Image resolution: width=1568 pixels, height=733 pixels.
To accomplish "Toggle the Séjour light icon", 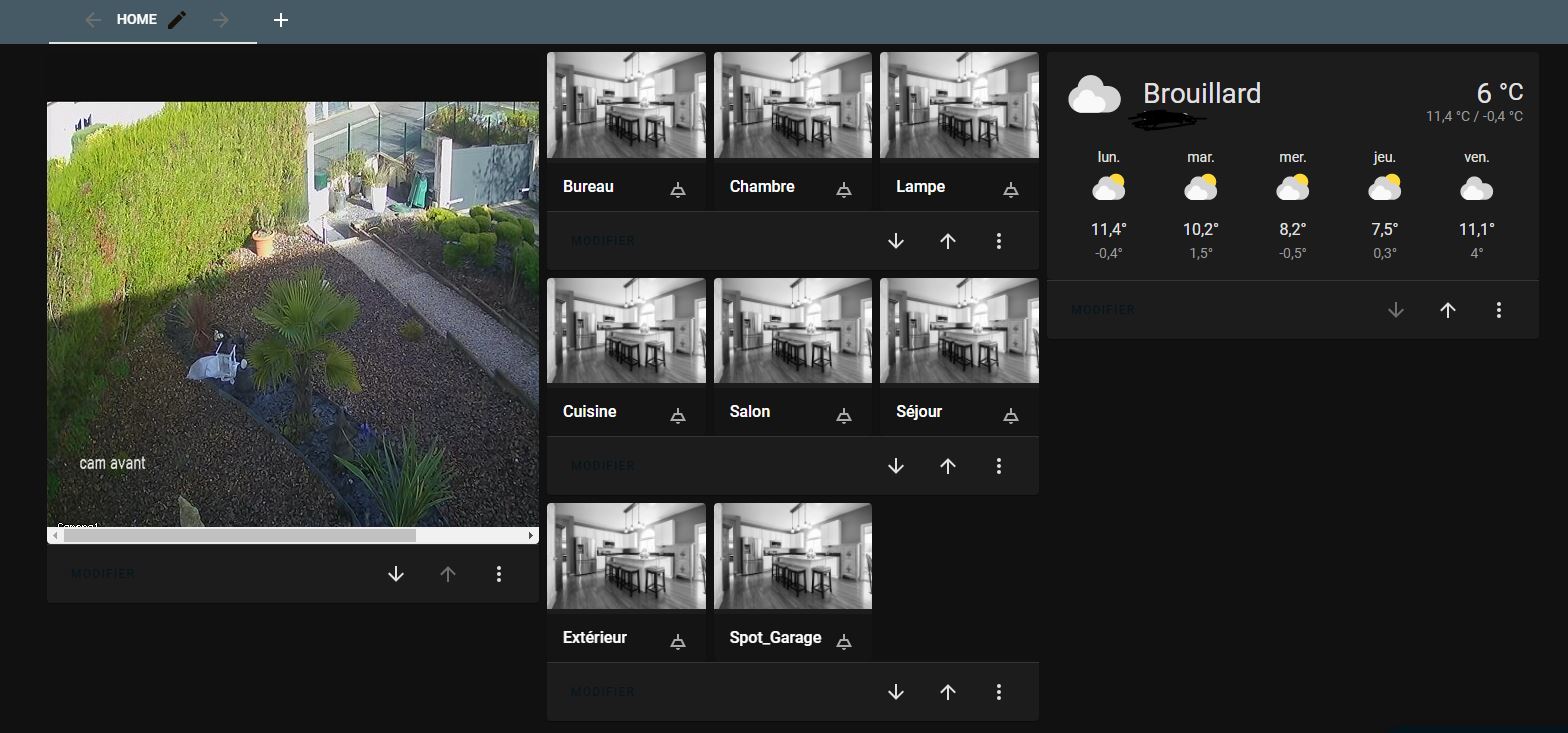I will (x=1011, y=415).
